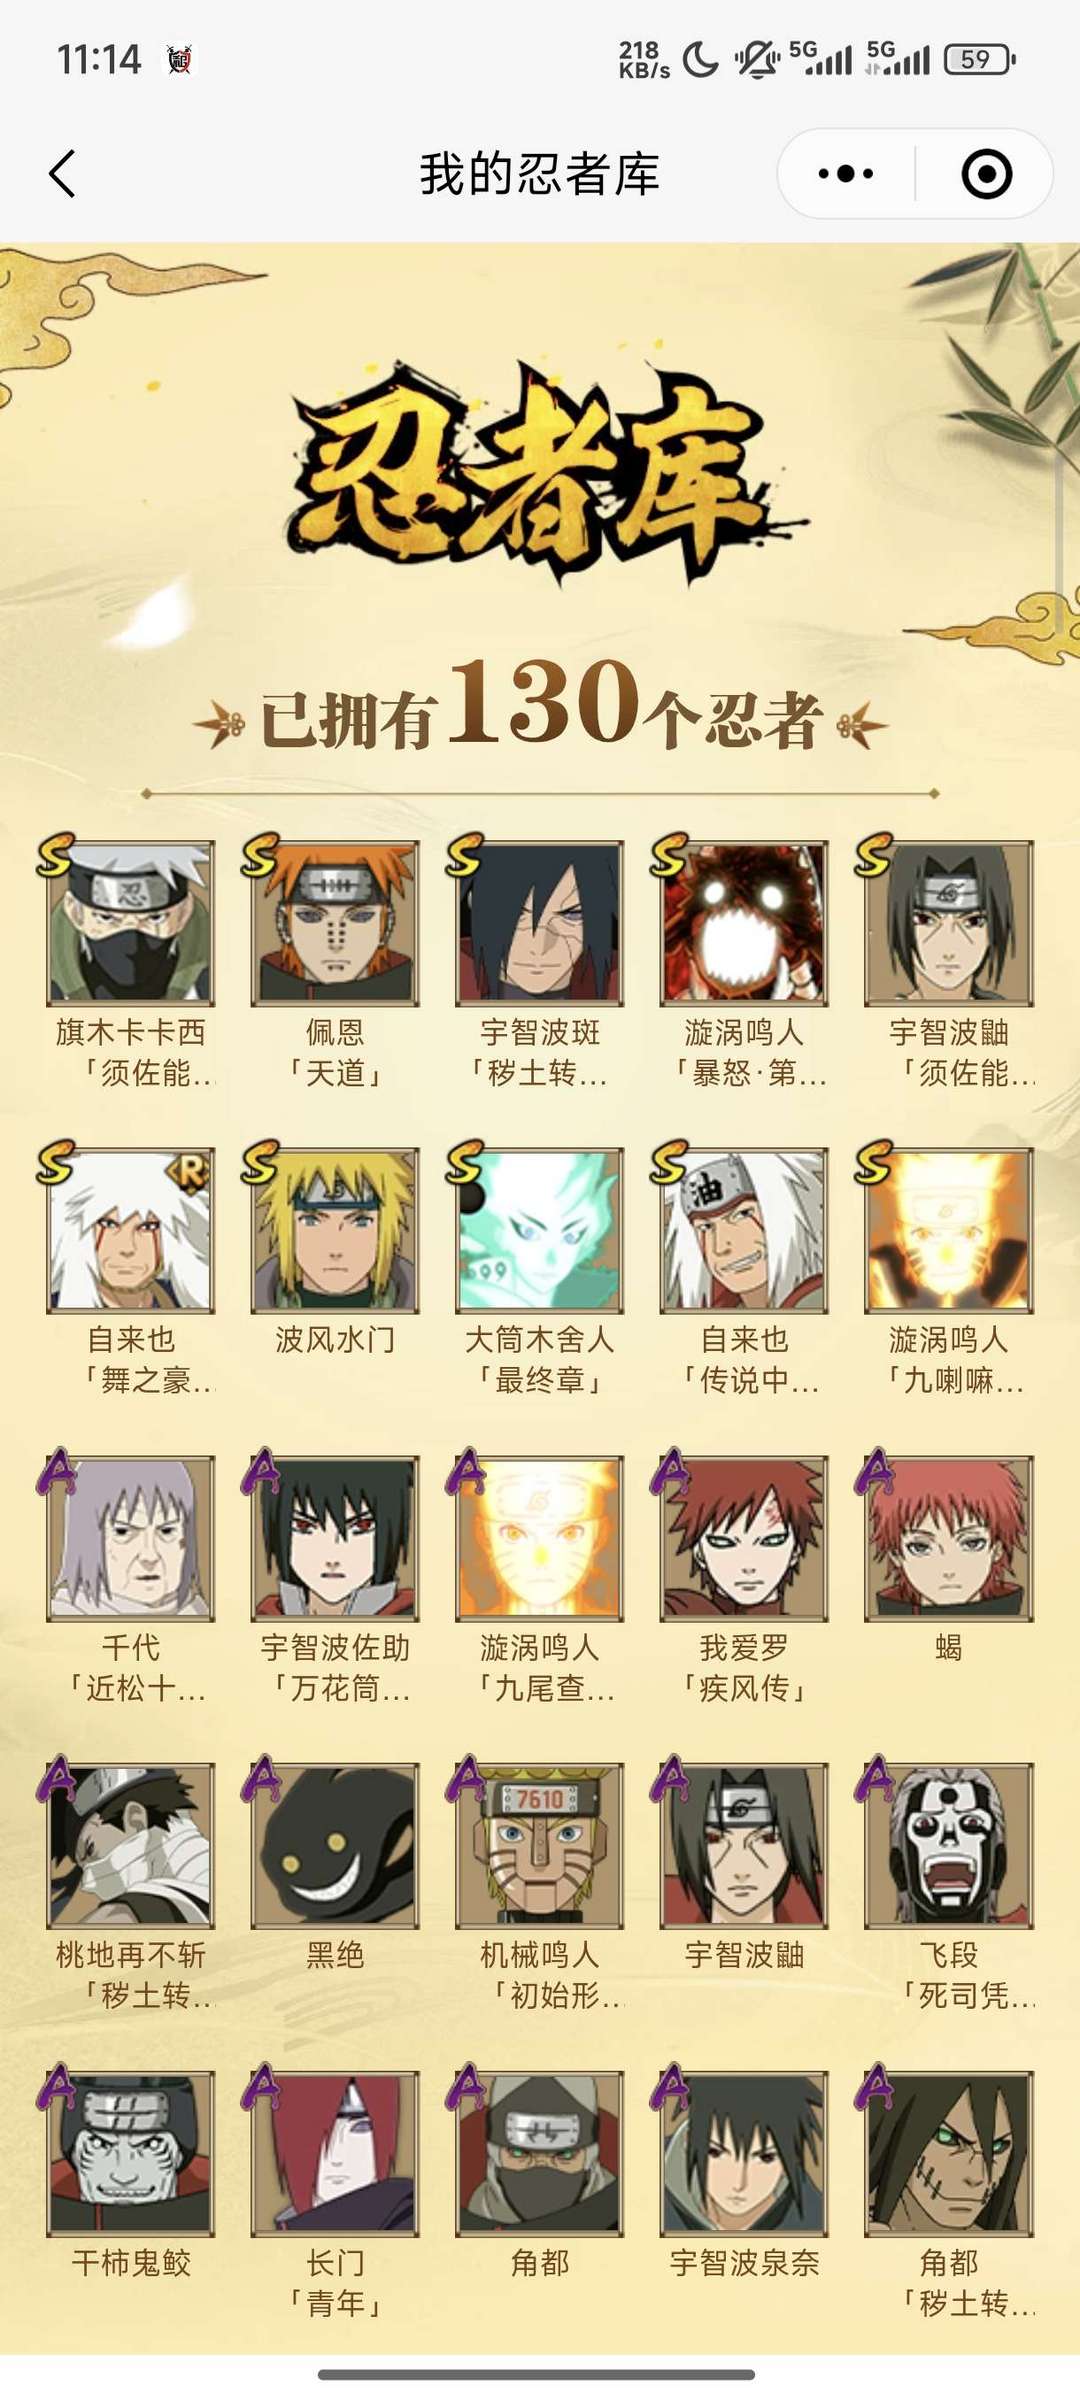Screen dimensions: 1080x2401
Task: Choose the 蝎 ninja portrait
Action: 949,1538
